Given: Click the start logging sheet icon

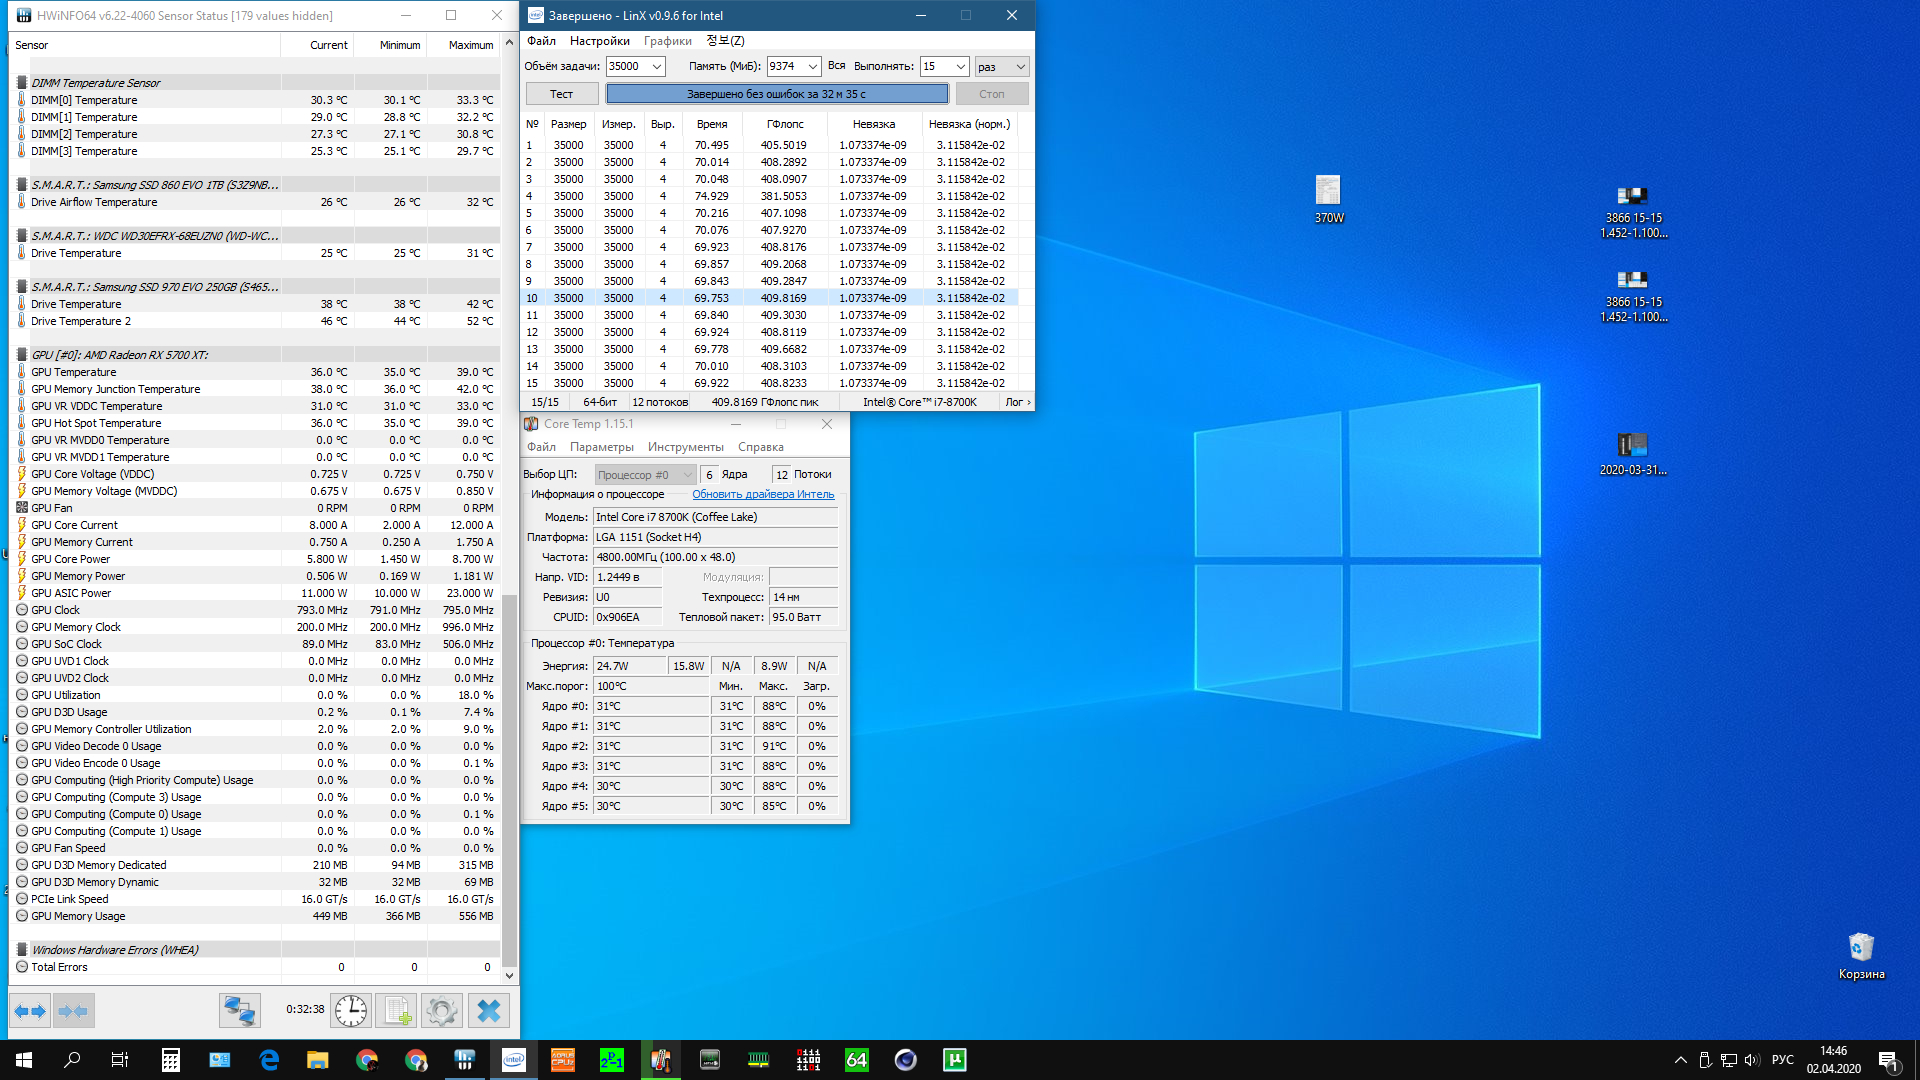Looking at the screenshot, I should [x=396, y=1011].
